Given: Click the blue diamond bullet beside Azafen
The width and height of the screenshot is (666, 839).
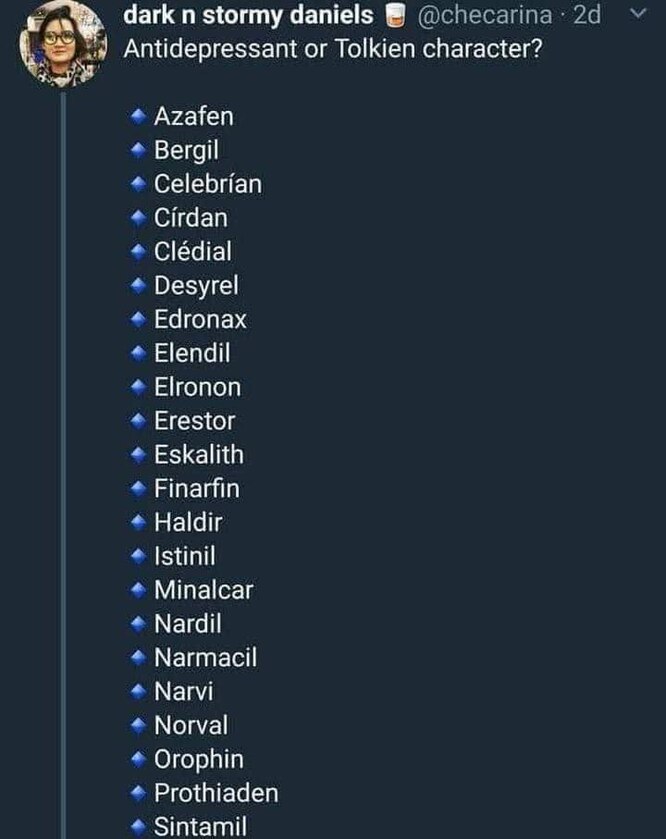Looking at the screenshot, I should 138,117.
